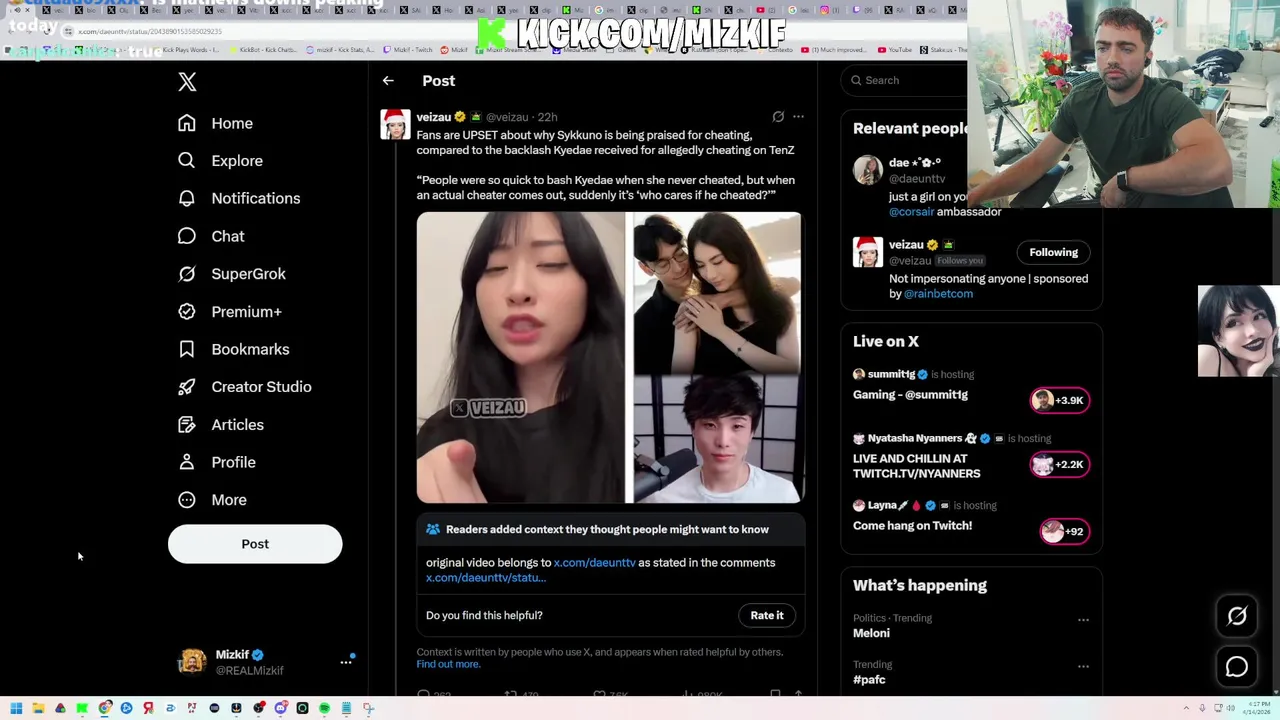Click the @veizau handle on the post
This screenshot has height=720, width=1280.
[x=507, y=117]
